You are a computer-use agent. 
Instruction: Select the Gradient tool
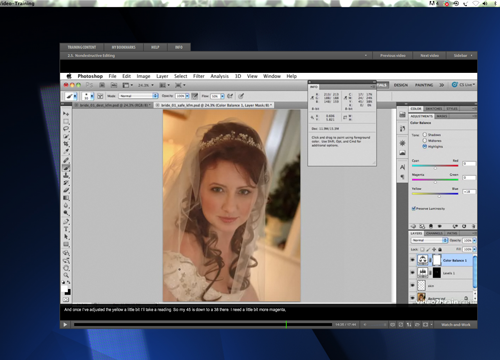click(x=66, y=198)
